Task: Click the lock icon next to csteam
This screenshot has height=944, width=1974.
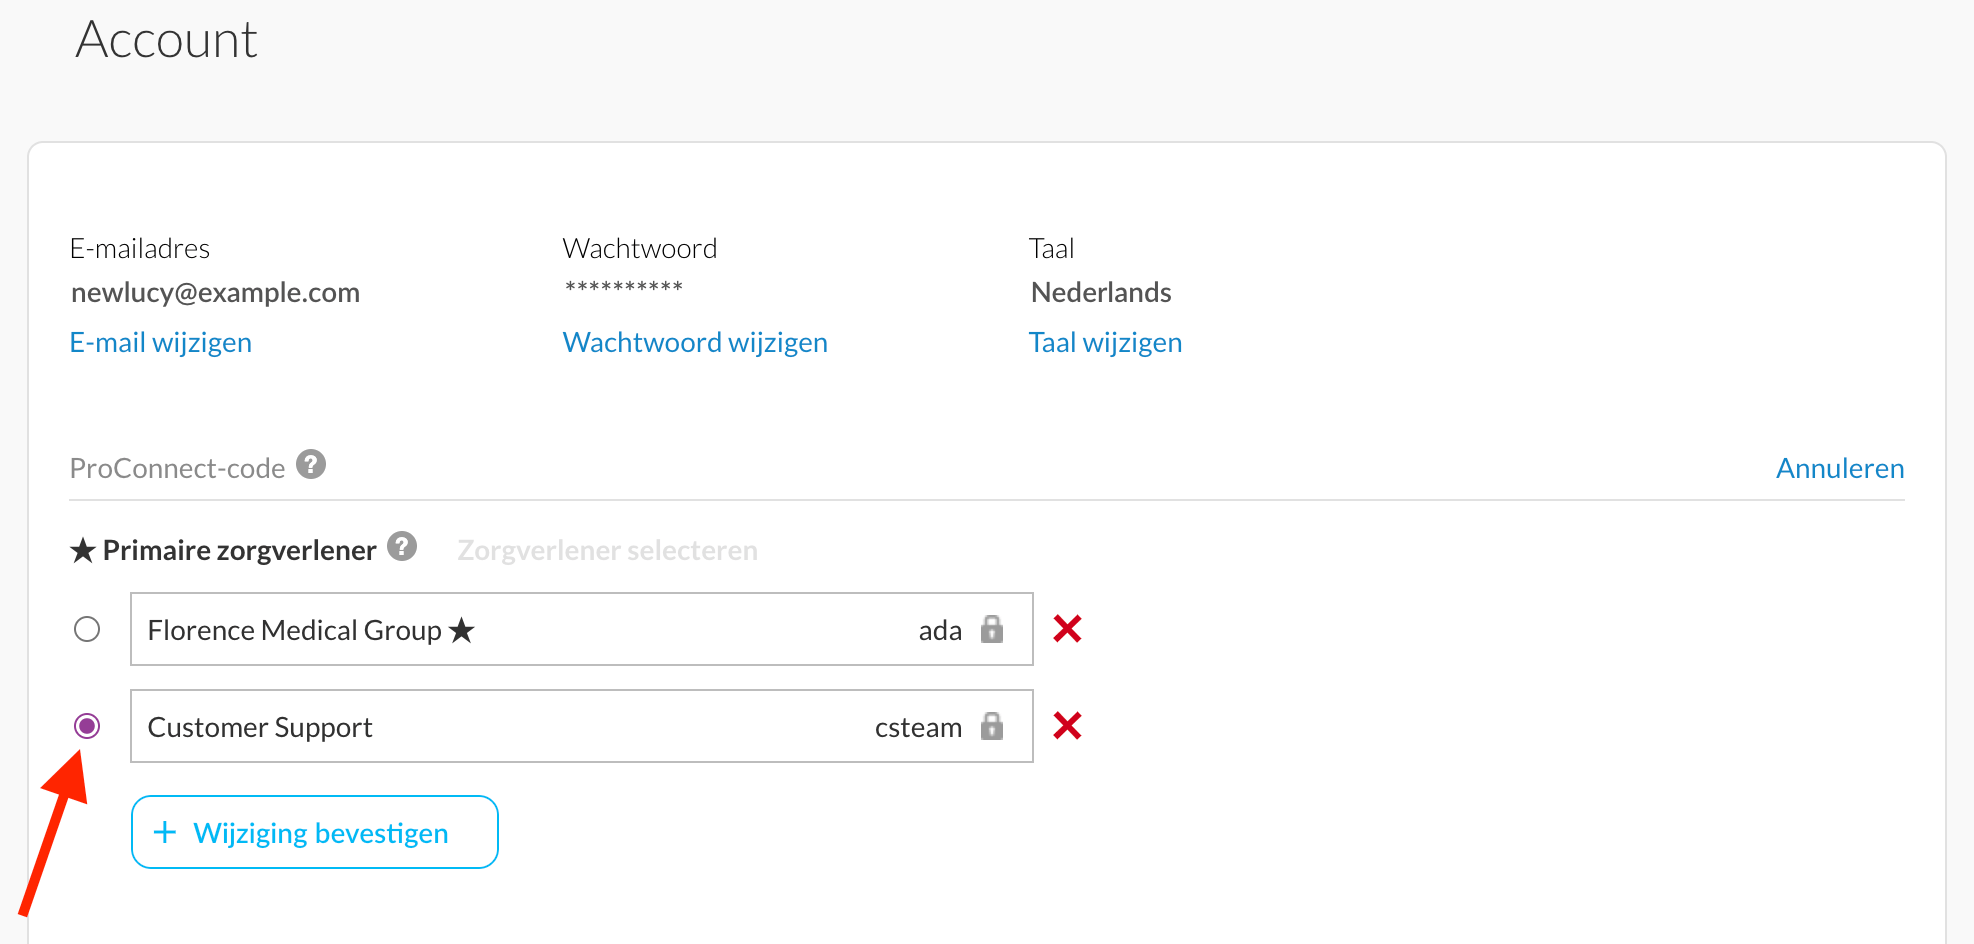Action: 992,726
